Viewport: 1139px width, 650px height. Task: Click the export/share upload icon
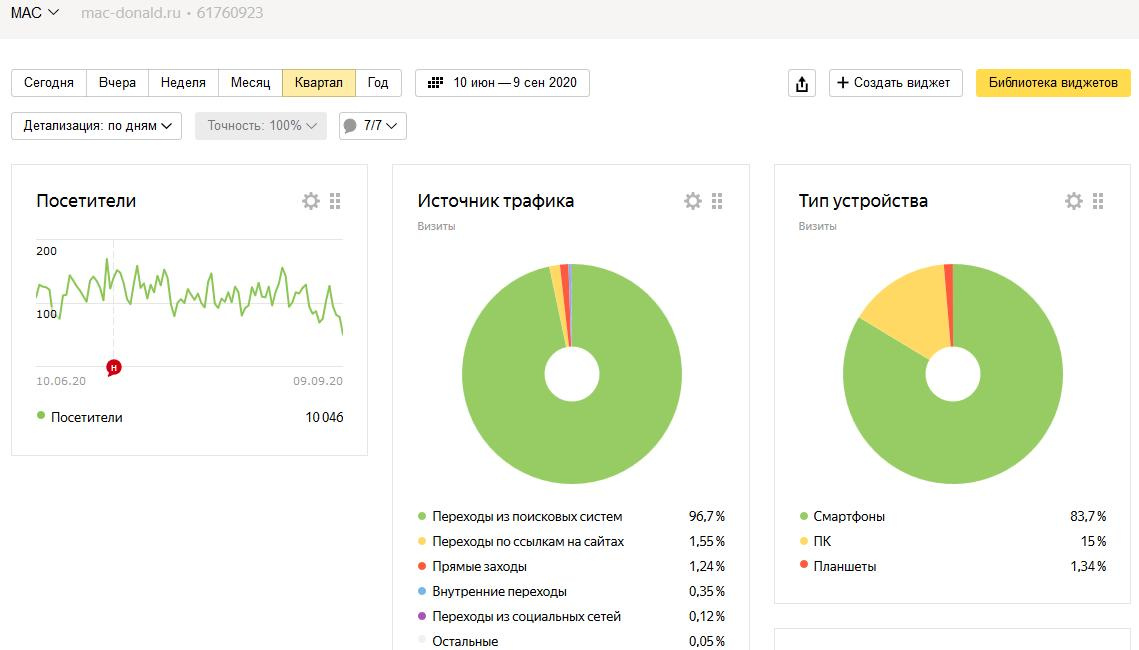[802, 83]
